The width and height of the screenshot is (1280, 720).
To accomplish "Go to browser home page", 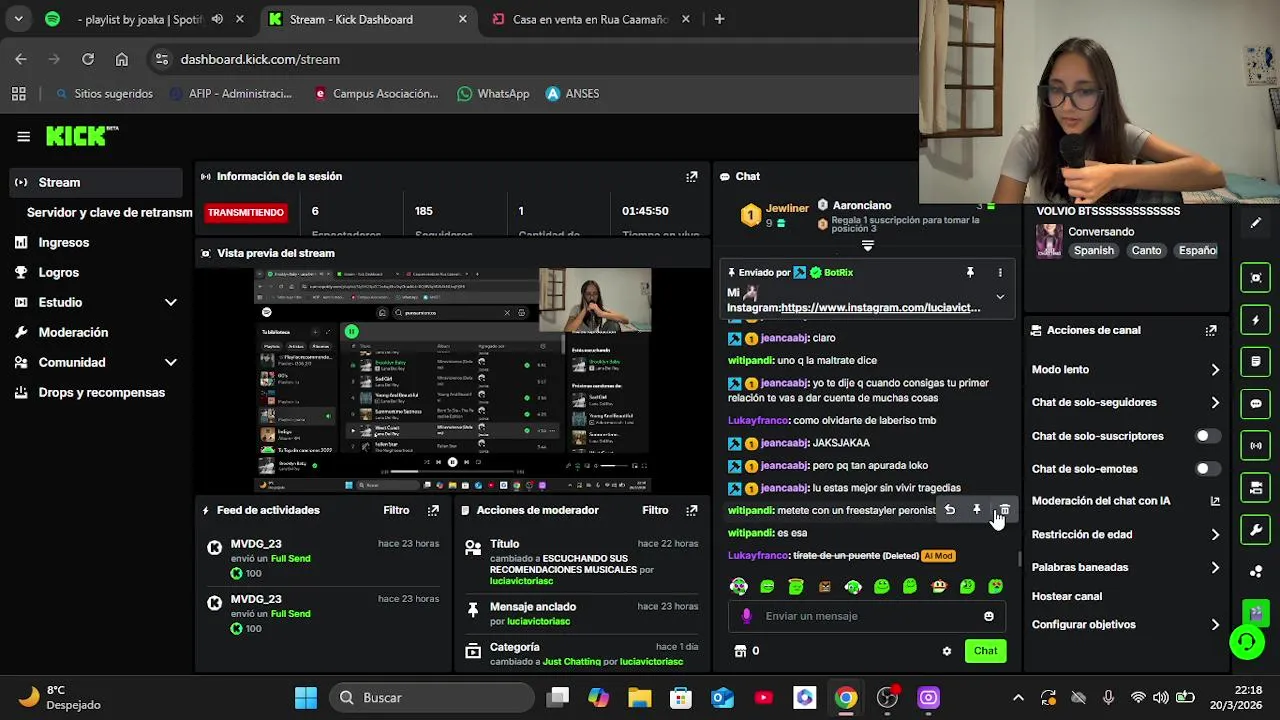I will [x=122, y=59].
